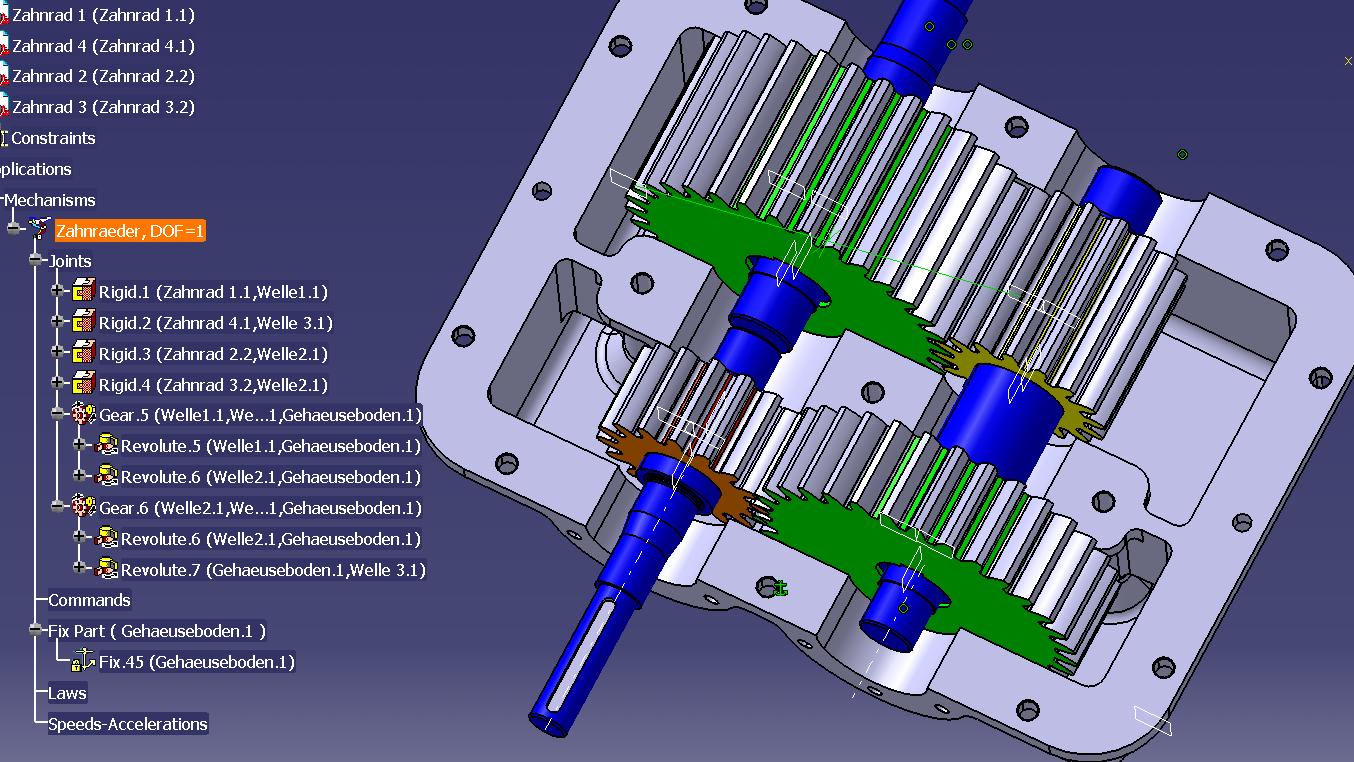Expand the Rigid.4 joint node
This screenshot has width=1354, height=762.
[x=58, y=384]
